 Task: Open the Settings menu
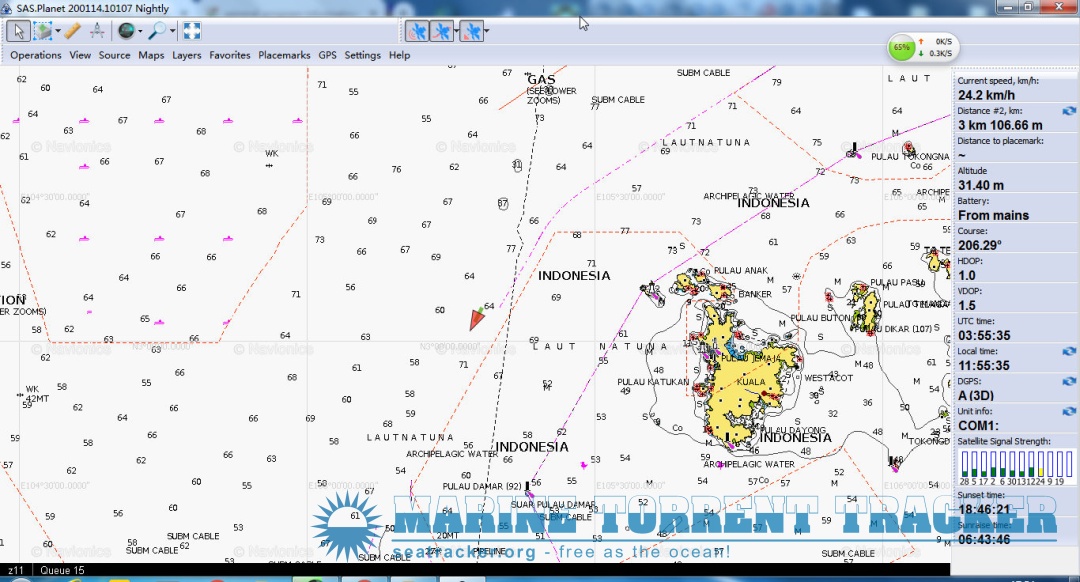362,55
